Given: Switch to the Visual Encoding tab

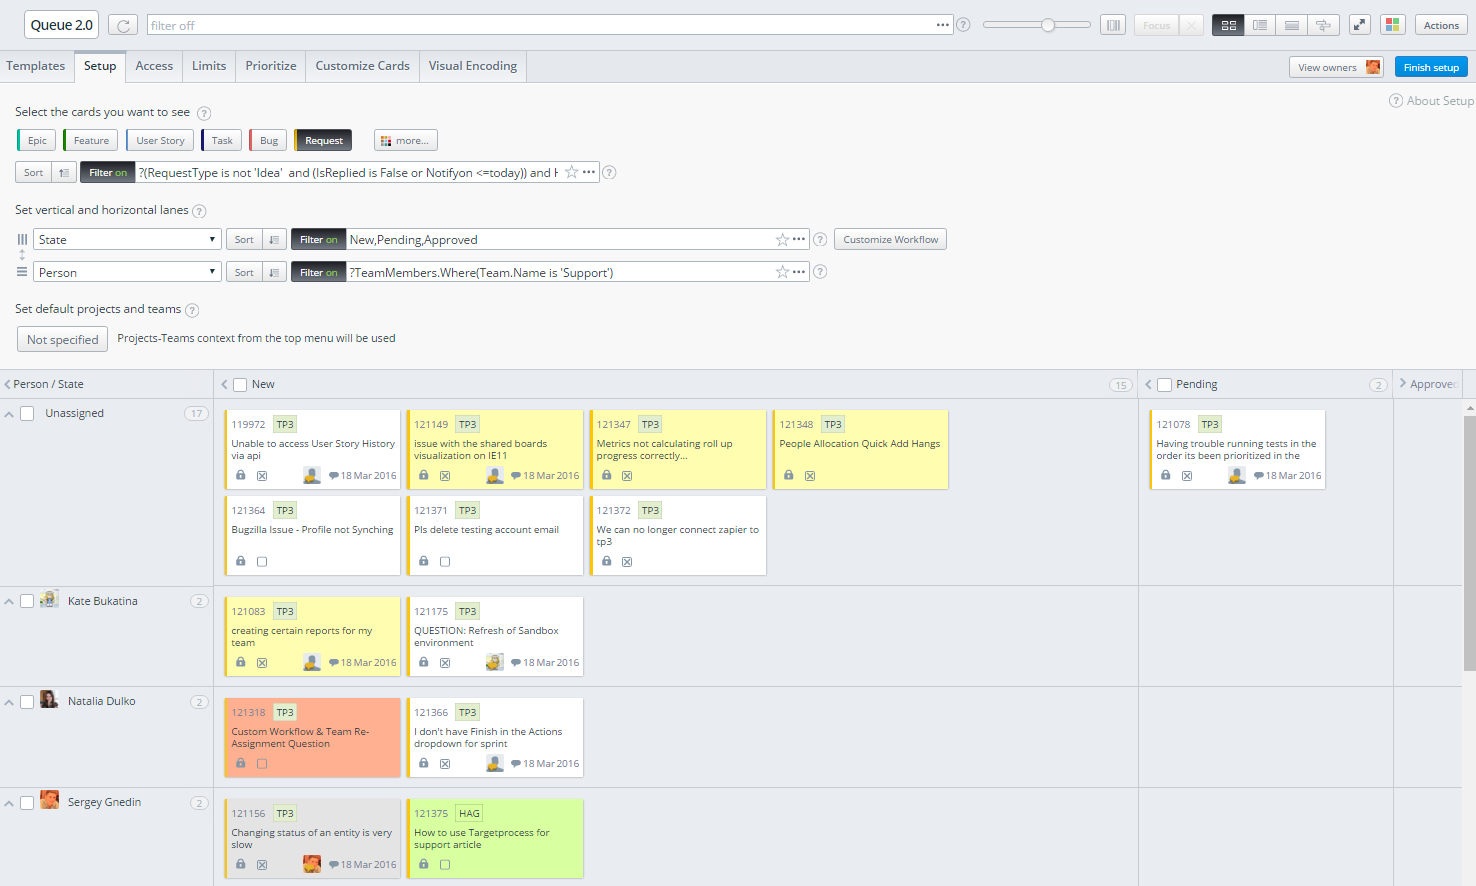Looking at the screenshot, I should (472, 66).
